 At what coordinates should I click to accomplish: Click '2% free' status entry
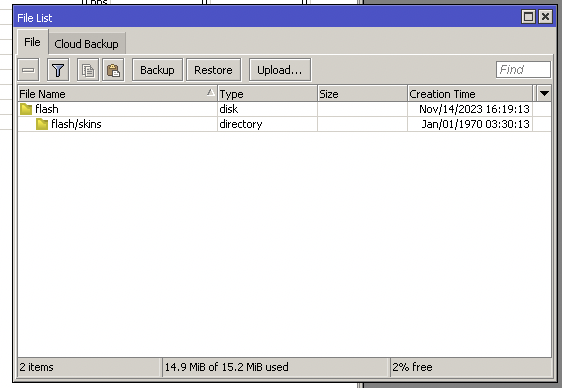(412, 367)
